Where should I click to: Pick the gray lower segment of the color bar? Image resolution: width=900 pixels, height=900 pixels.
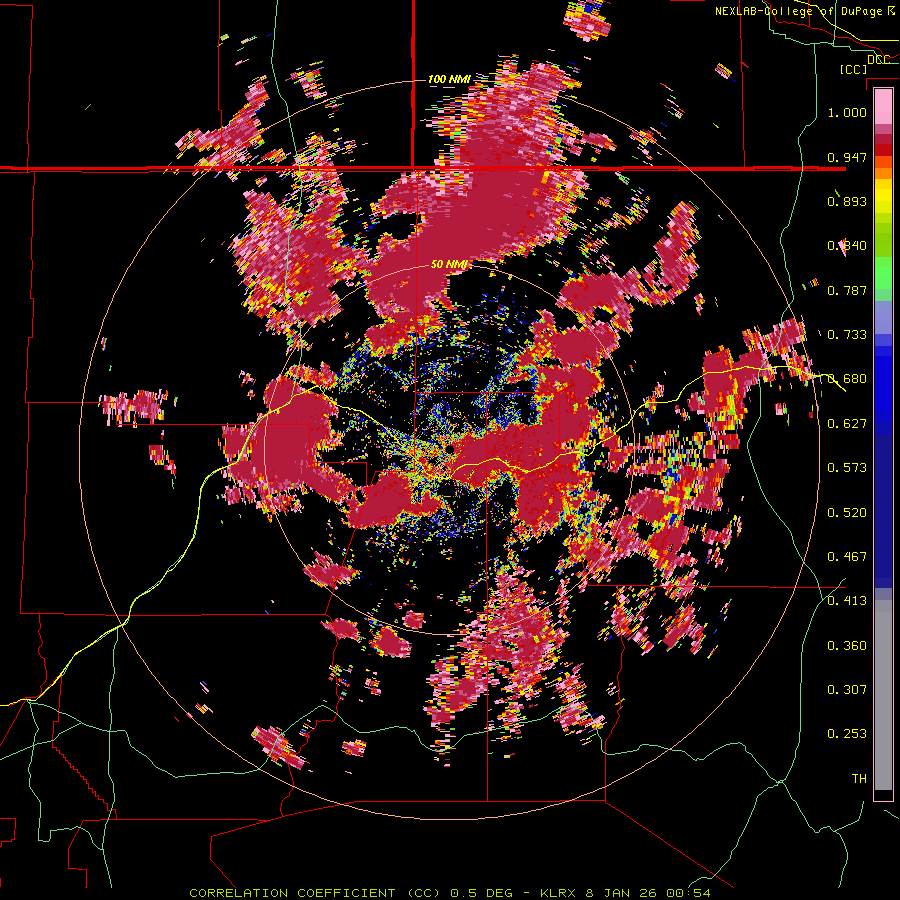[x=883, y=695]
